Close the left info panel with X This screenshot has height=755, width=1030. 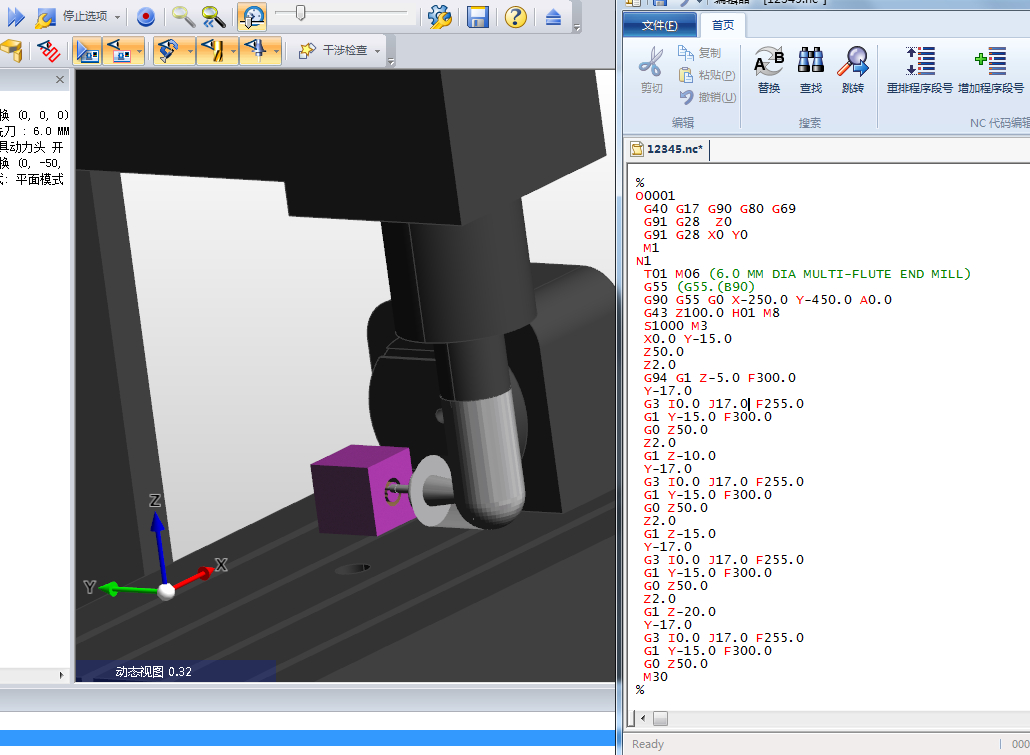point(60,80)
